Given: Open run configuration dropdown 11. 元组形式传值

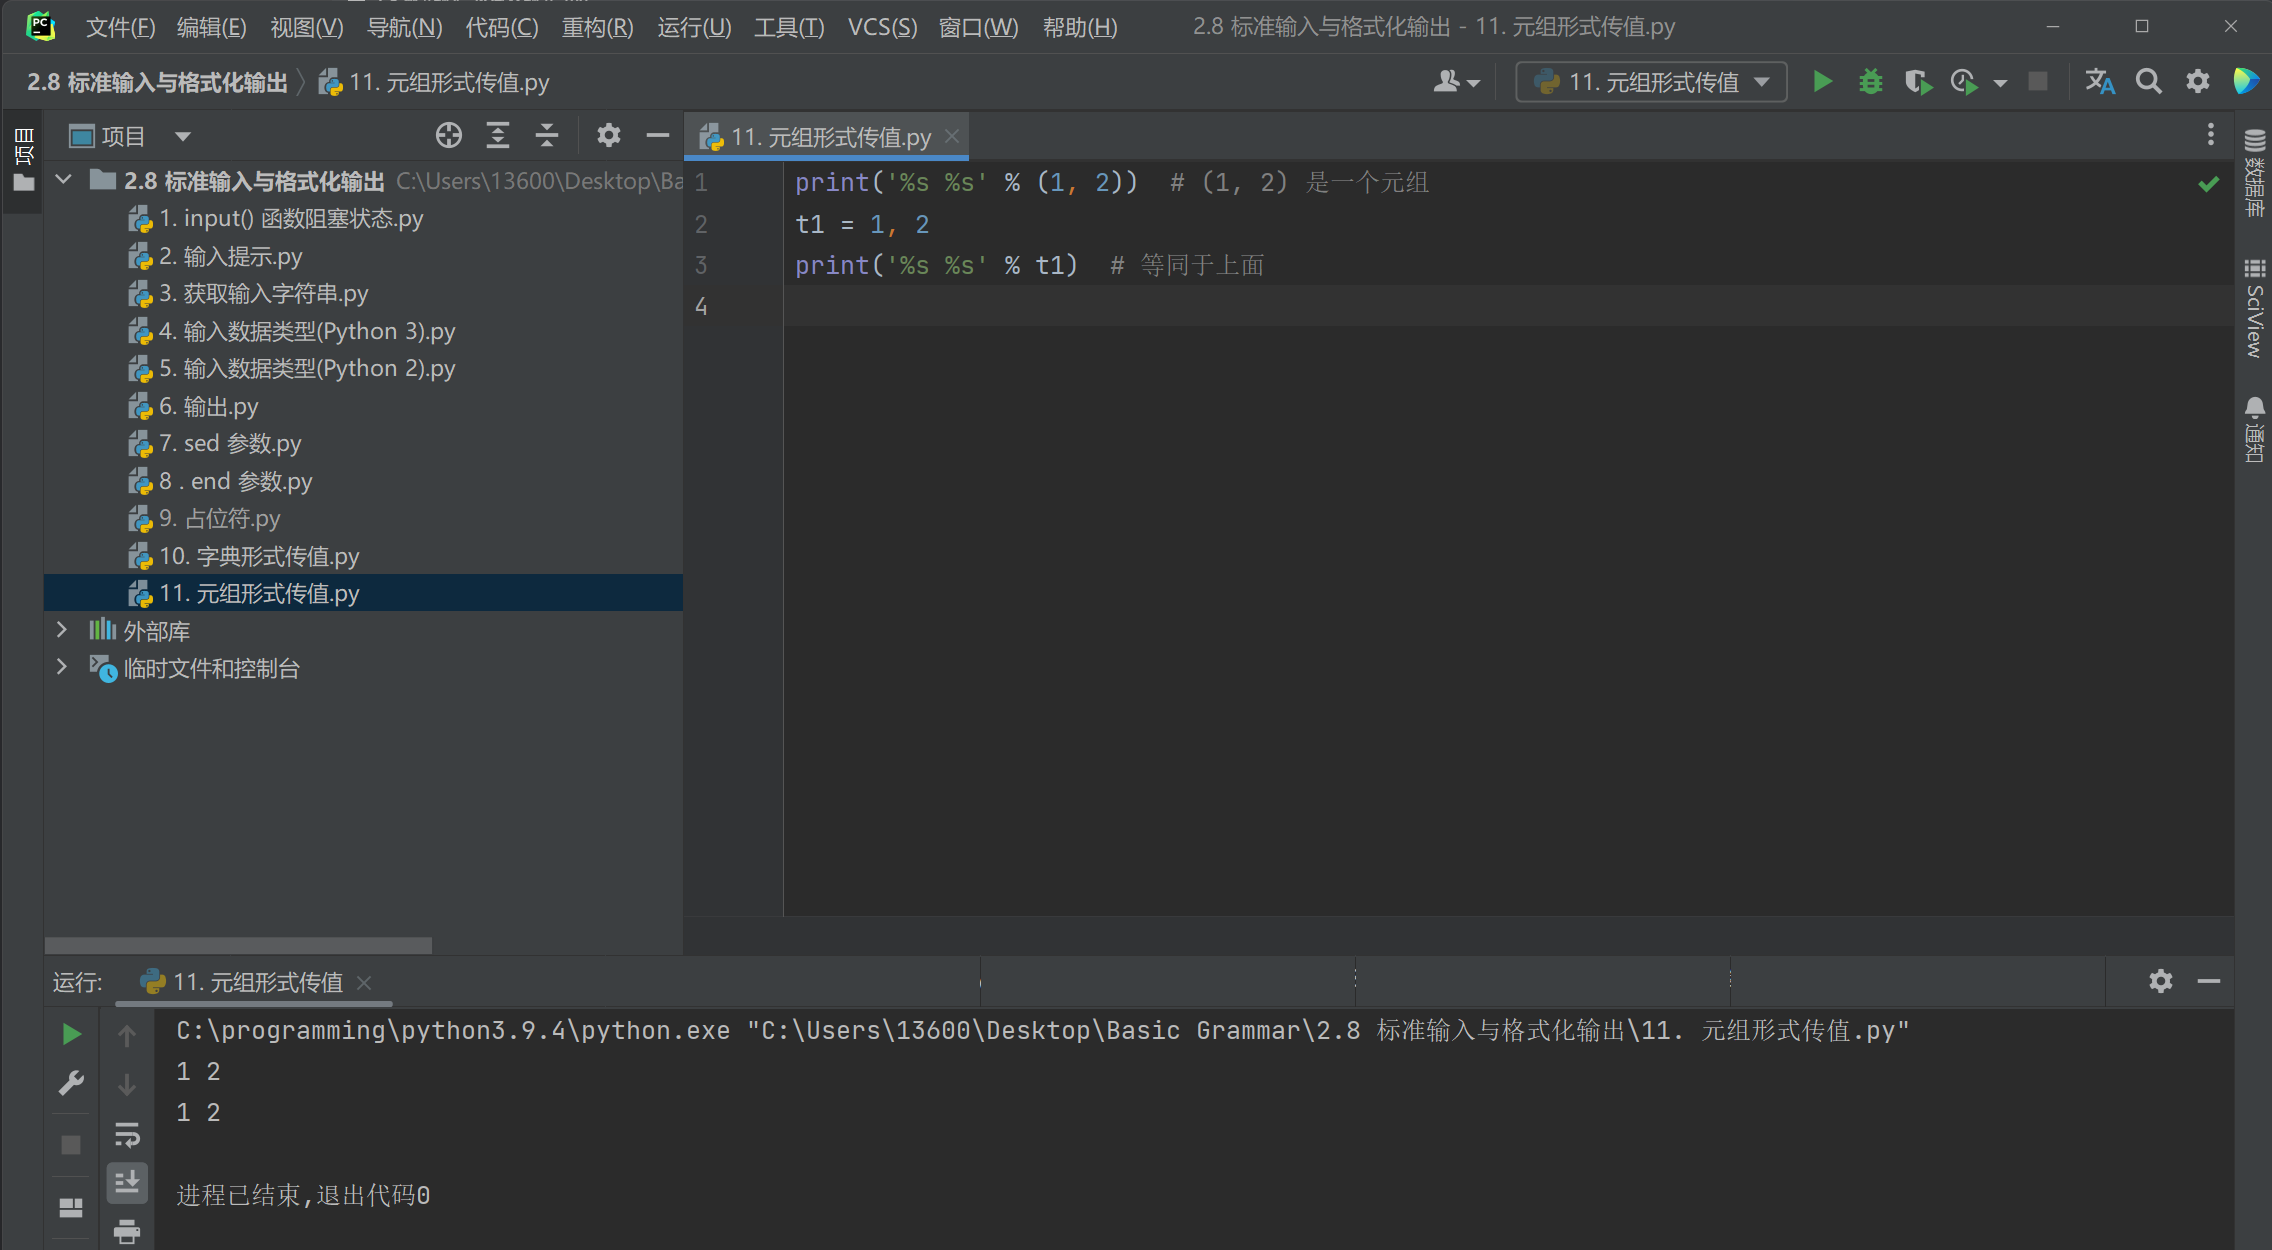Looking at the screenshot, I should click(1651, 81).
